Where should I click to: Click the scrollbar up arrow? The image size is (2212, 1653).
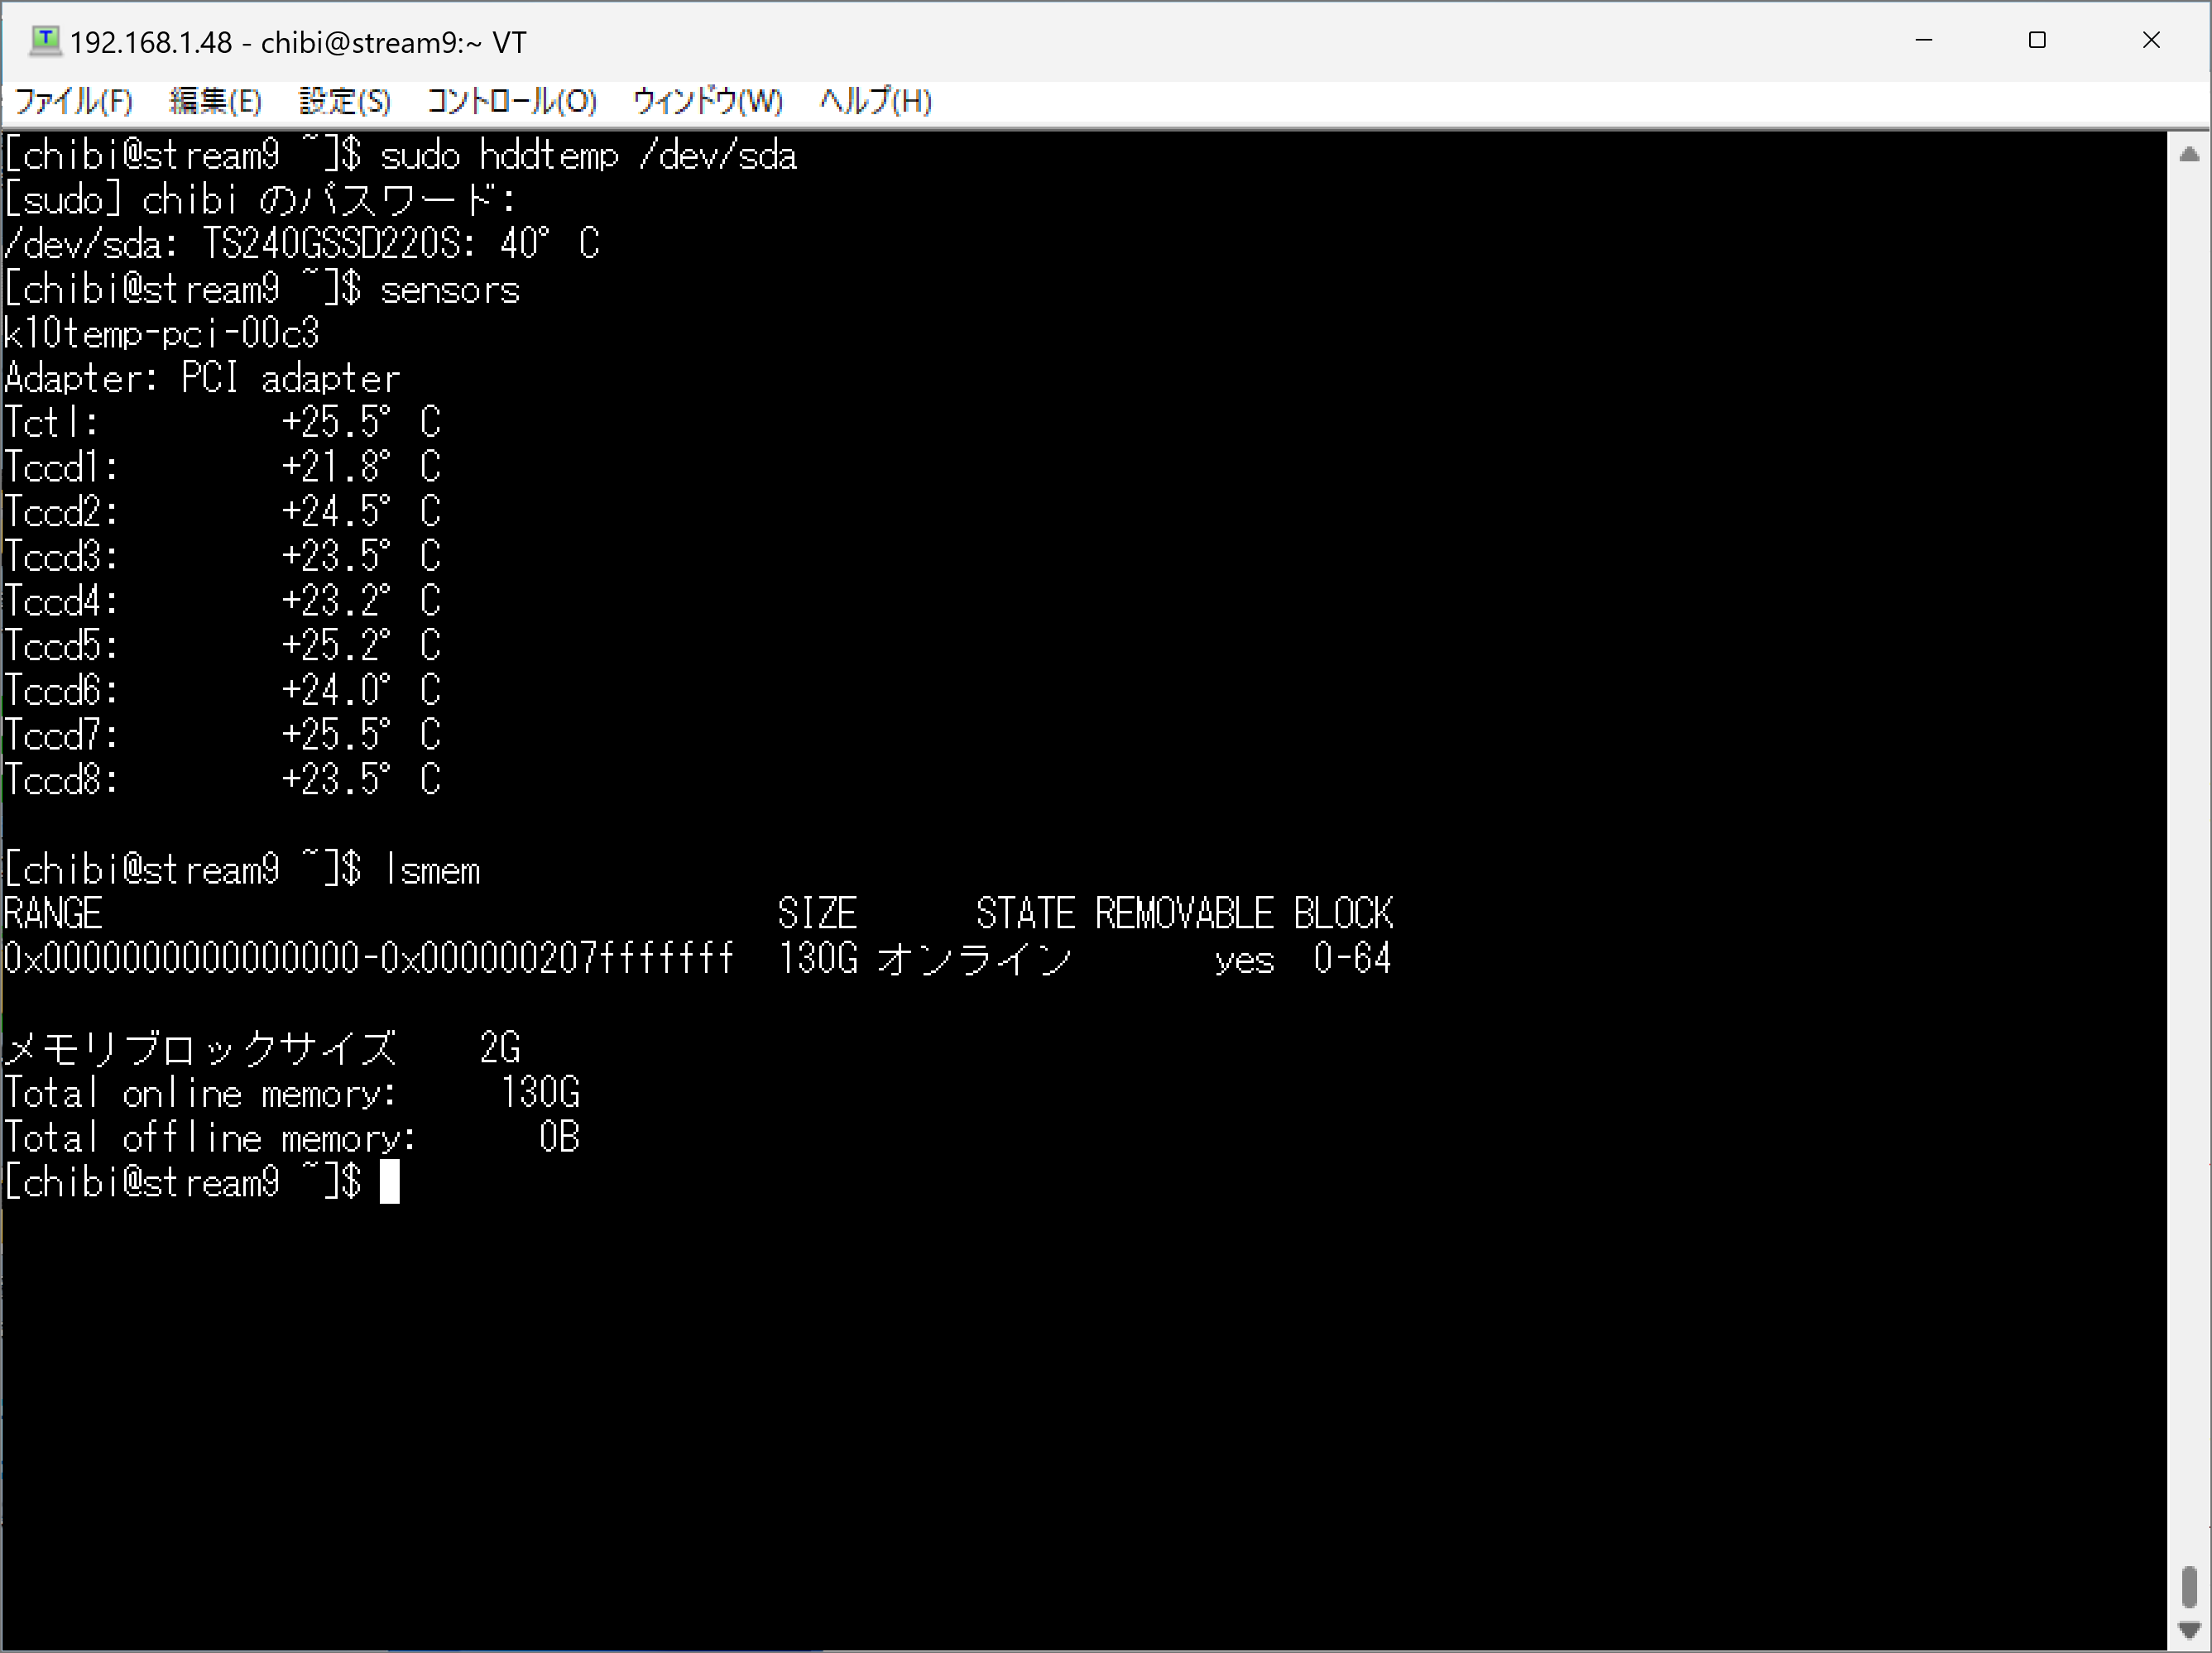(x=2188, y=154)
